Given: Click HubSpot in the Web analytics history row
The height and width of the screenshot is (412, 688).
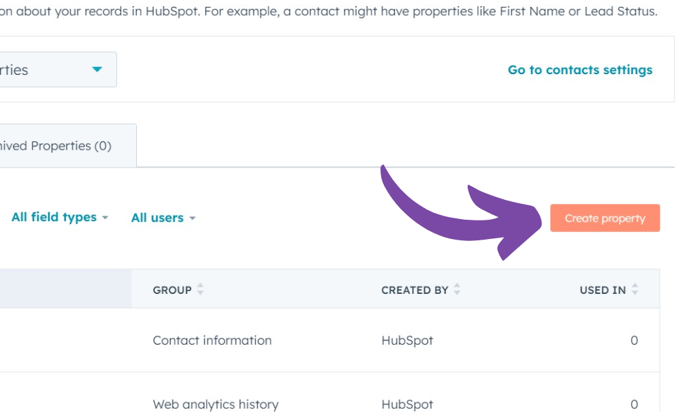Looking at the screenshot, I should pos(407,404).
